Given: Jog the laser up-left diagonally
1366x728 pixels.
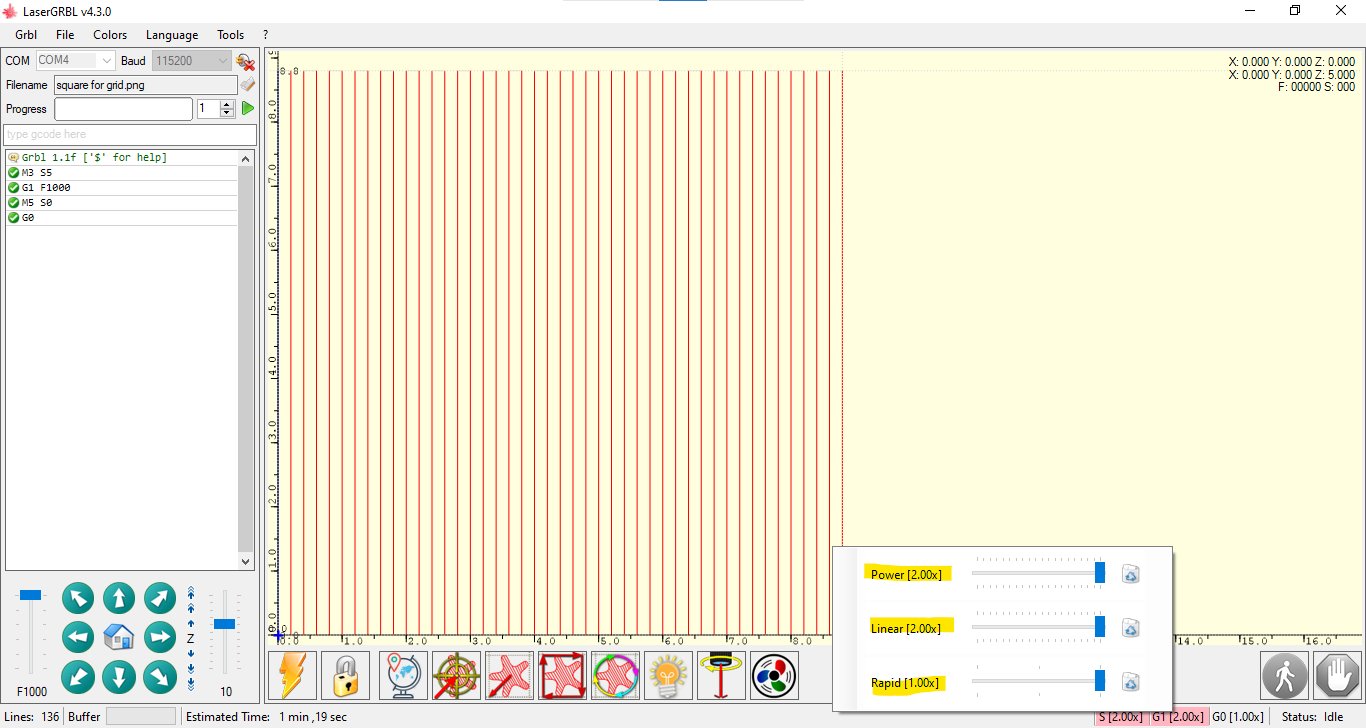Looking at the screenshot, I should click(x=78, y=598).
